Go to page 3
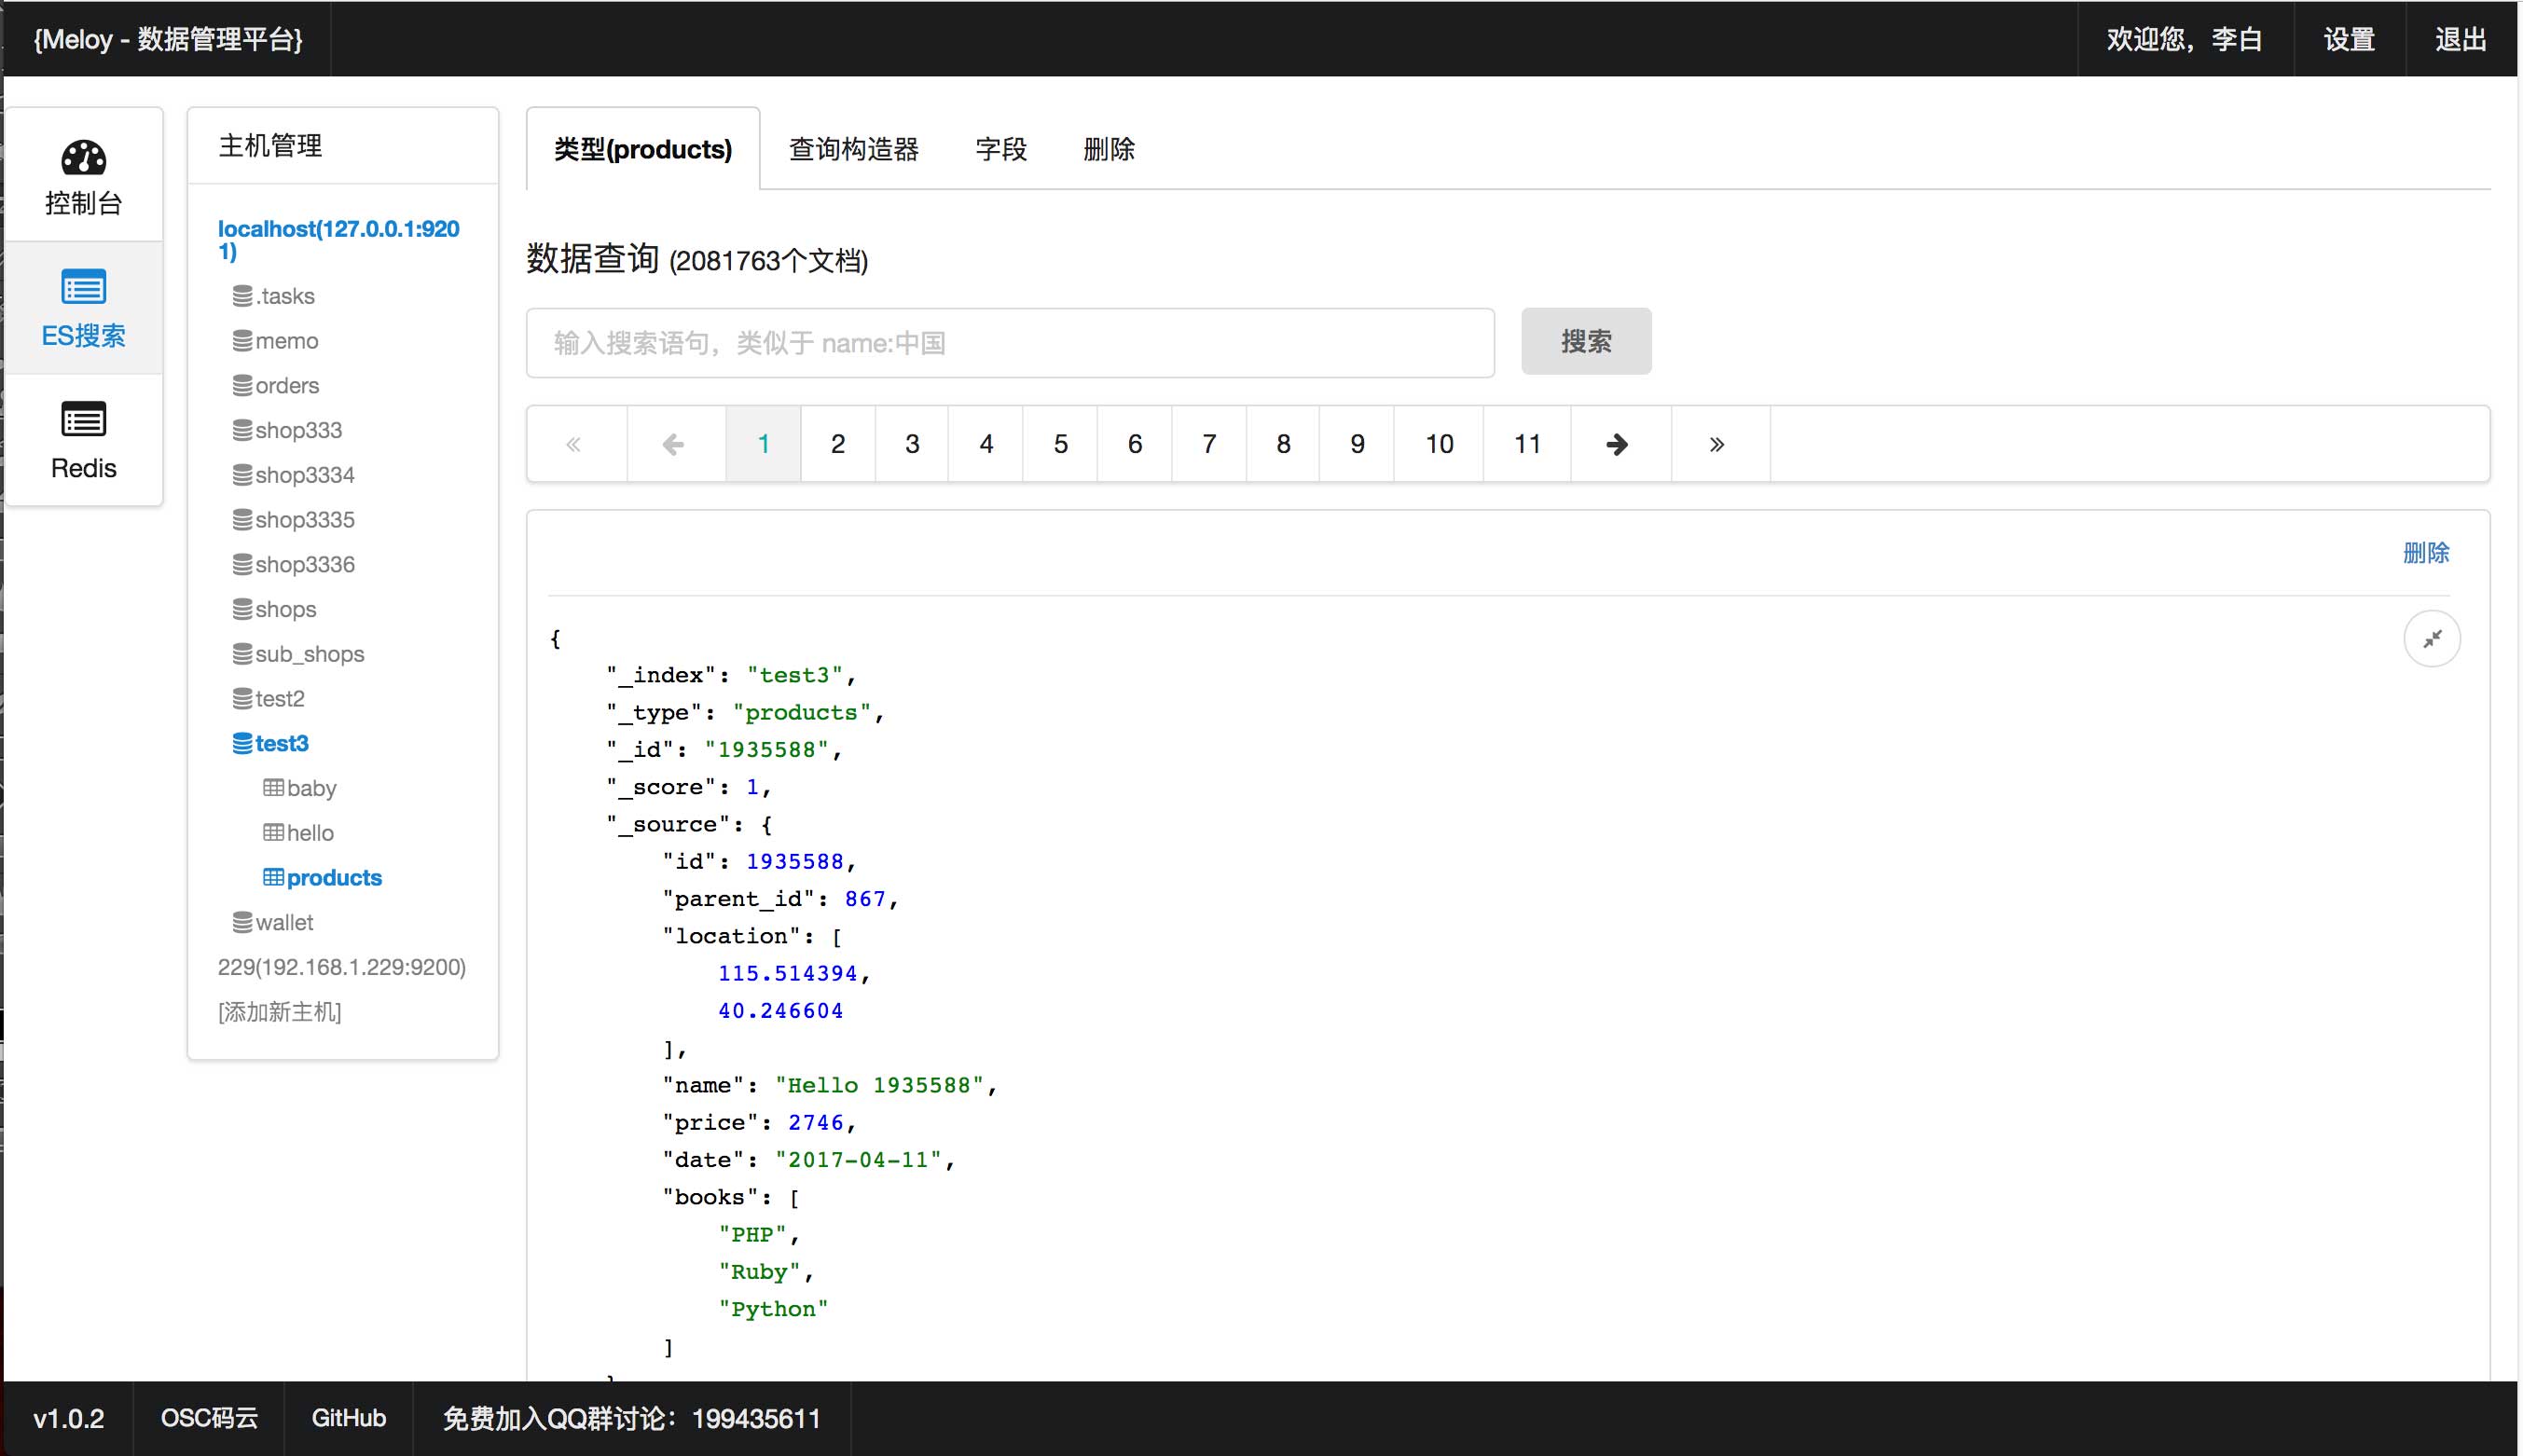Screen dimensions: 2523x1456 click(912, 444)
